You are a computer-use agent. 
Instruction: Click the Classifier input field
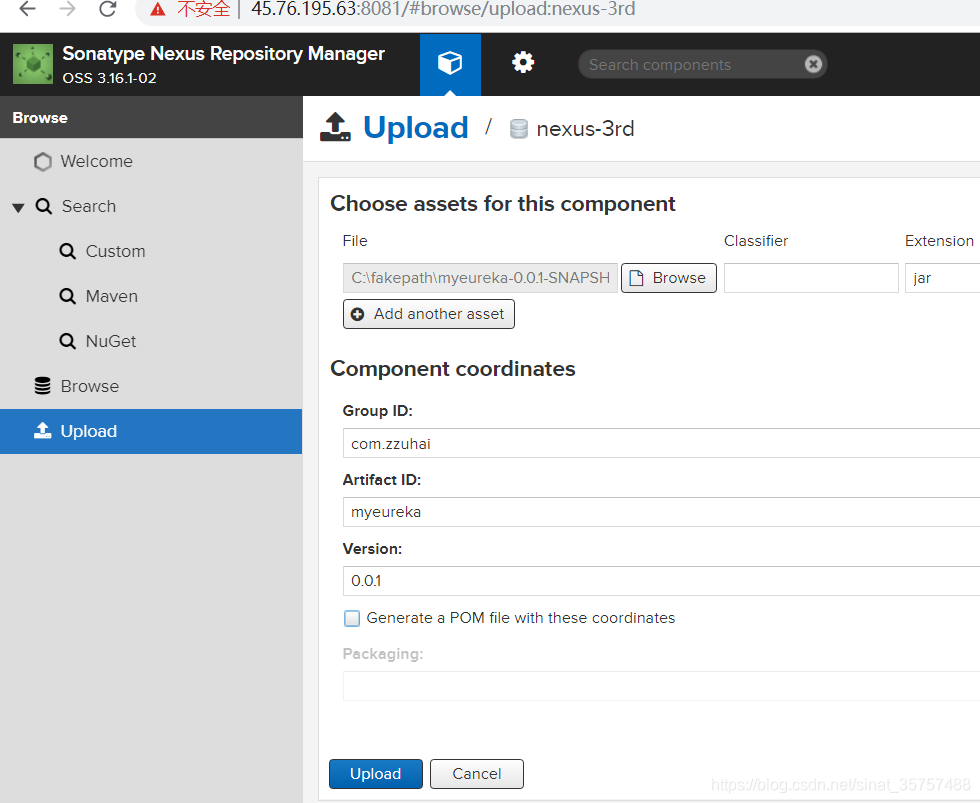[811, 278]
